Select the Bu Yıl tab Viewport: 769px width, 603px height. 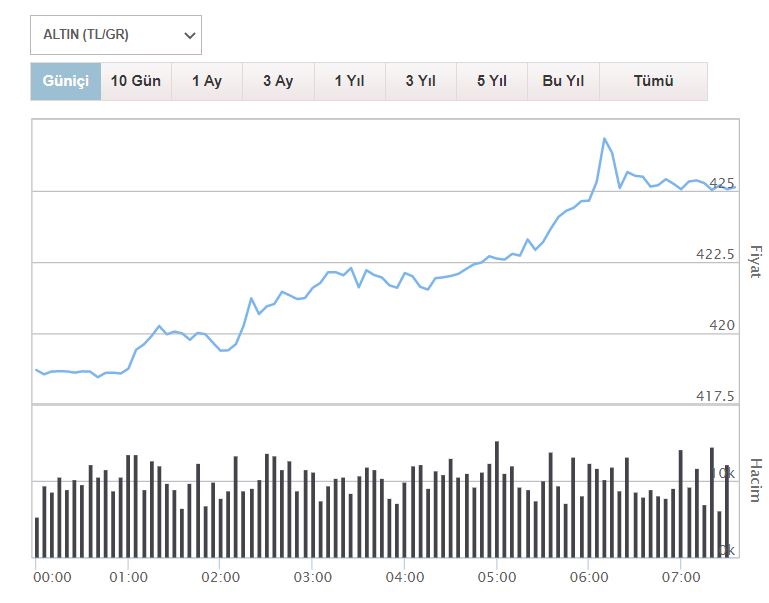563,81
